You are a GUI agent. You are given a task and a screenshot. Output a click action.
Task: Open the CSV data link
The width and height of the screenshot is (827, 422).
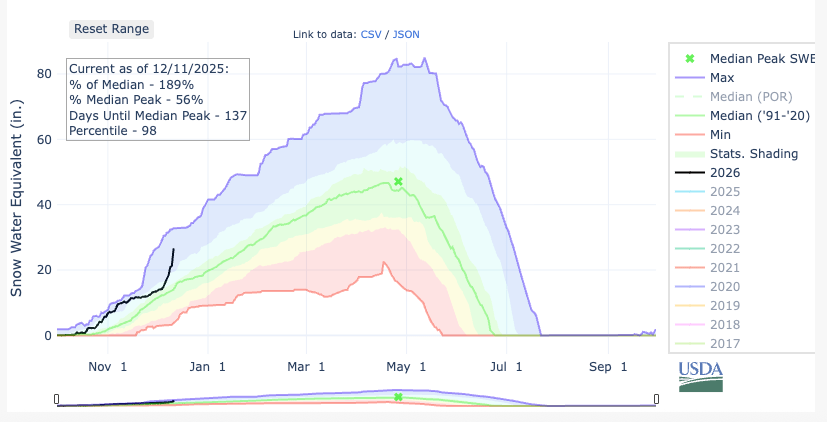[x=371, y=34]
